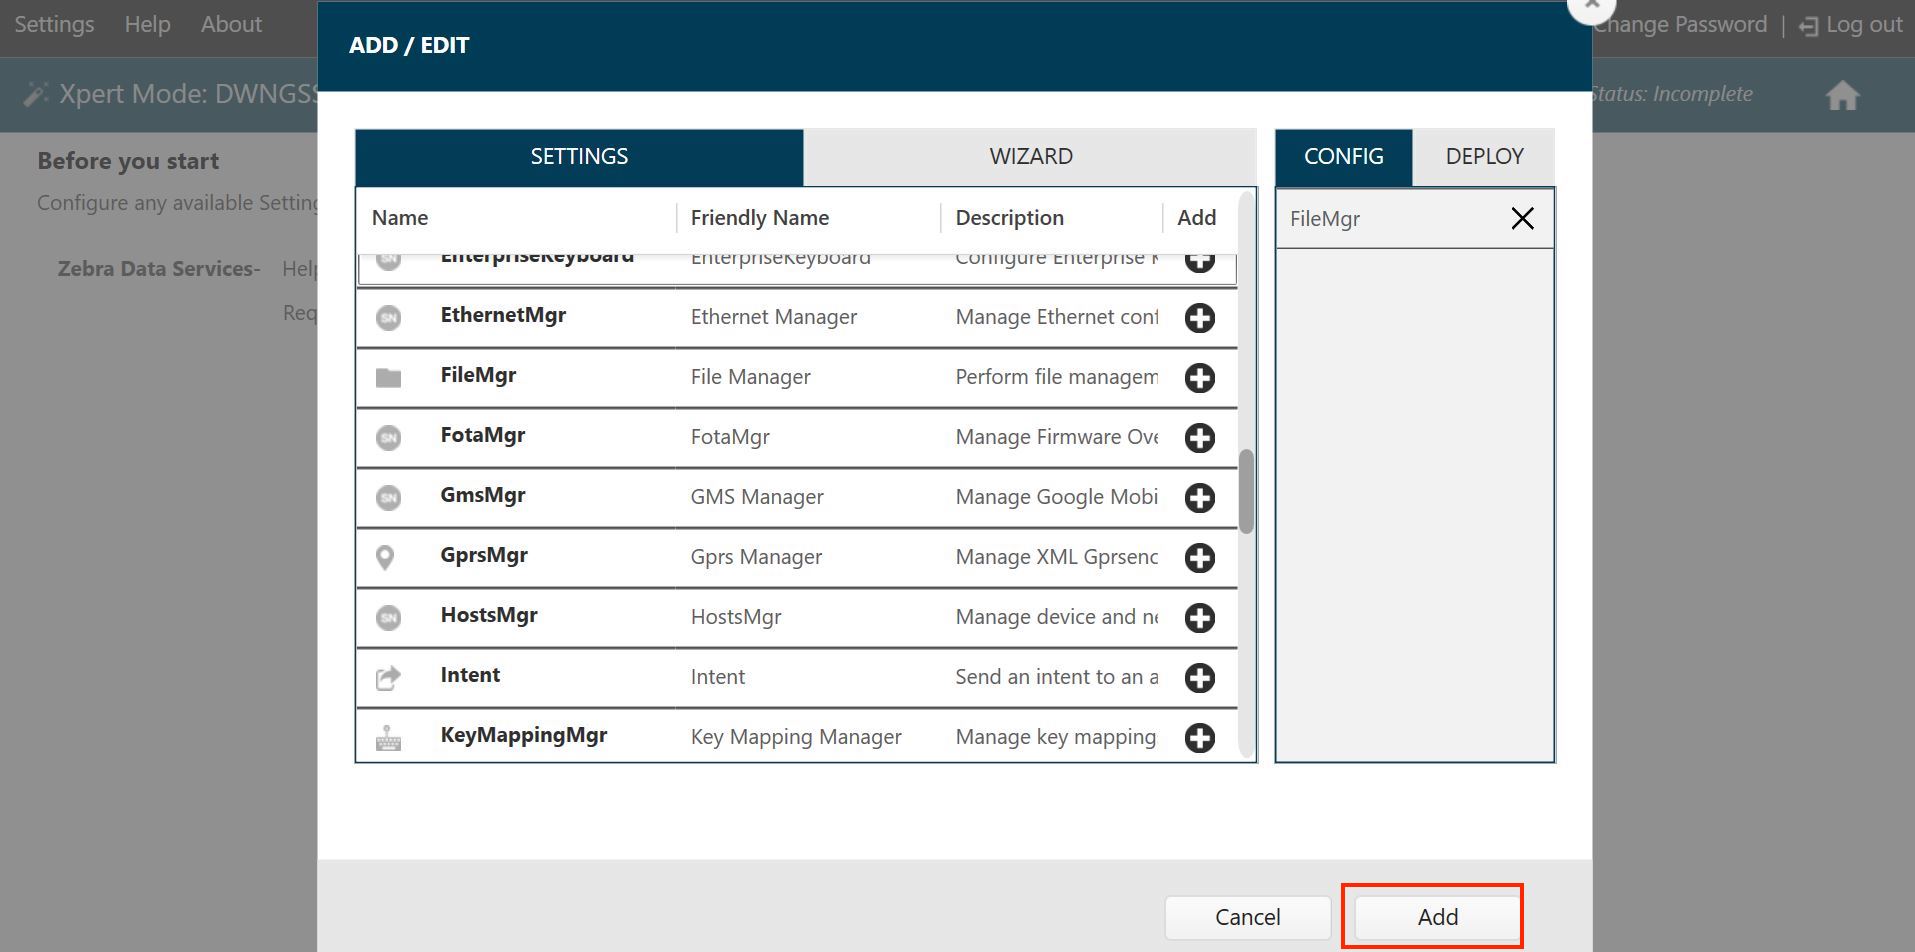
Task: Click the 'File Manager' friendly name cell
Action: [x=750, y=377]
